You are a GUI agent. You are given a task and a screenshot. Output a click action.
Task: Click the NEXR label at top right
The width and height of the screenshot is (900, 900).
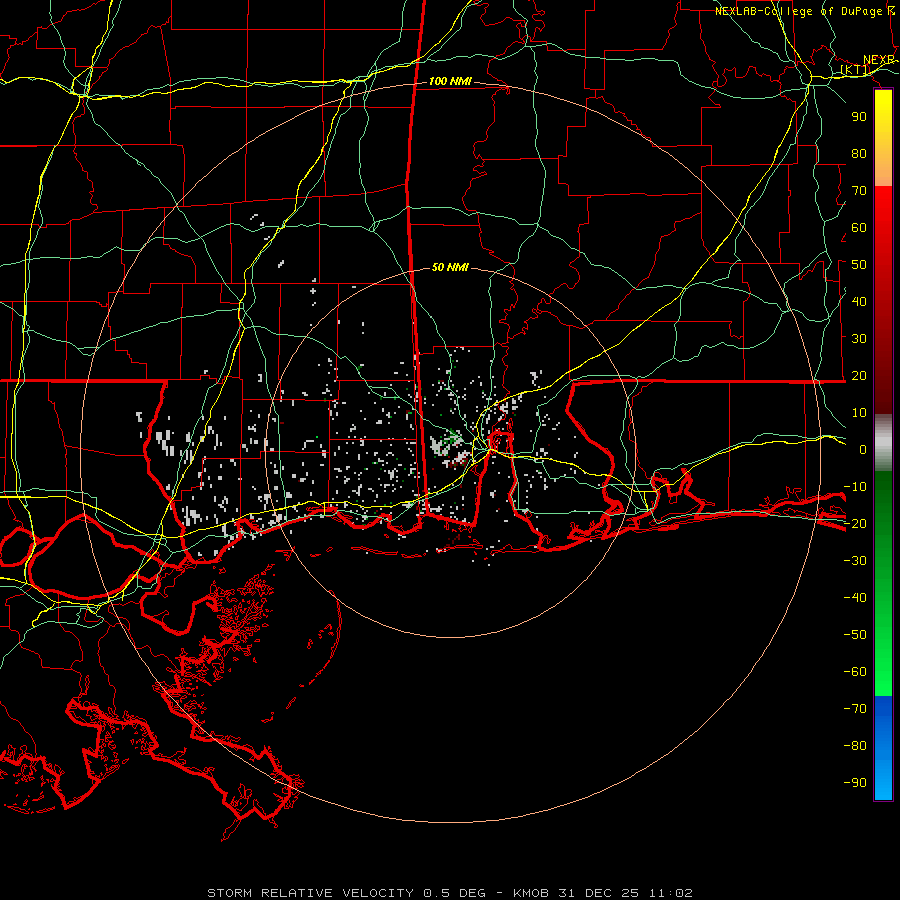879,60
